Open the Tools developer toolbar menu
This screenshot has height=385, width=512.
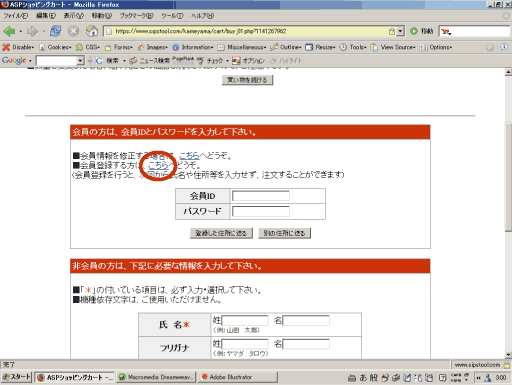353,47
